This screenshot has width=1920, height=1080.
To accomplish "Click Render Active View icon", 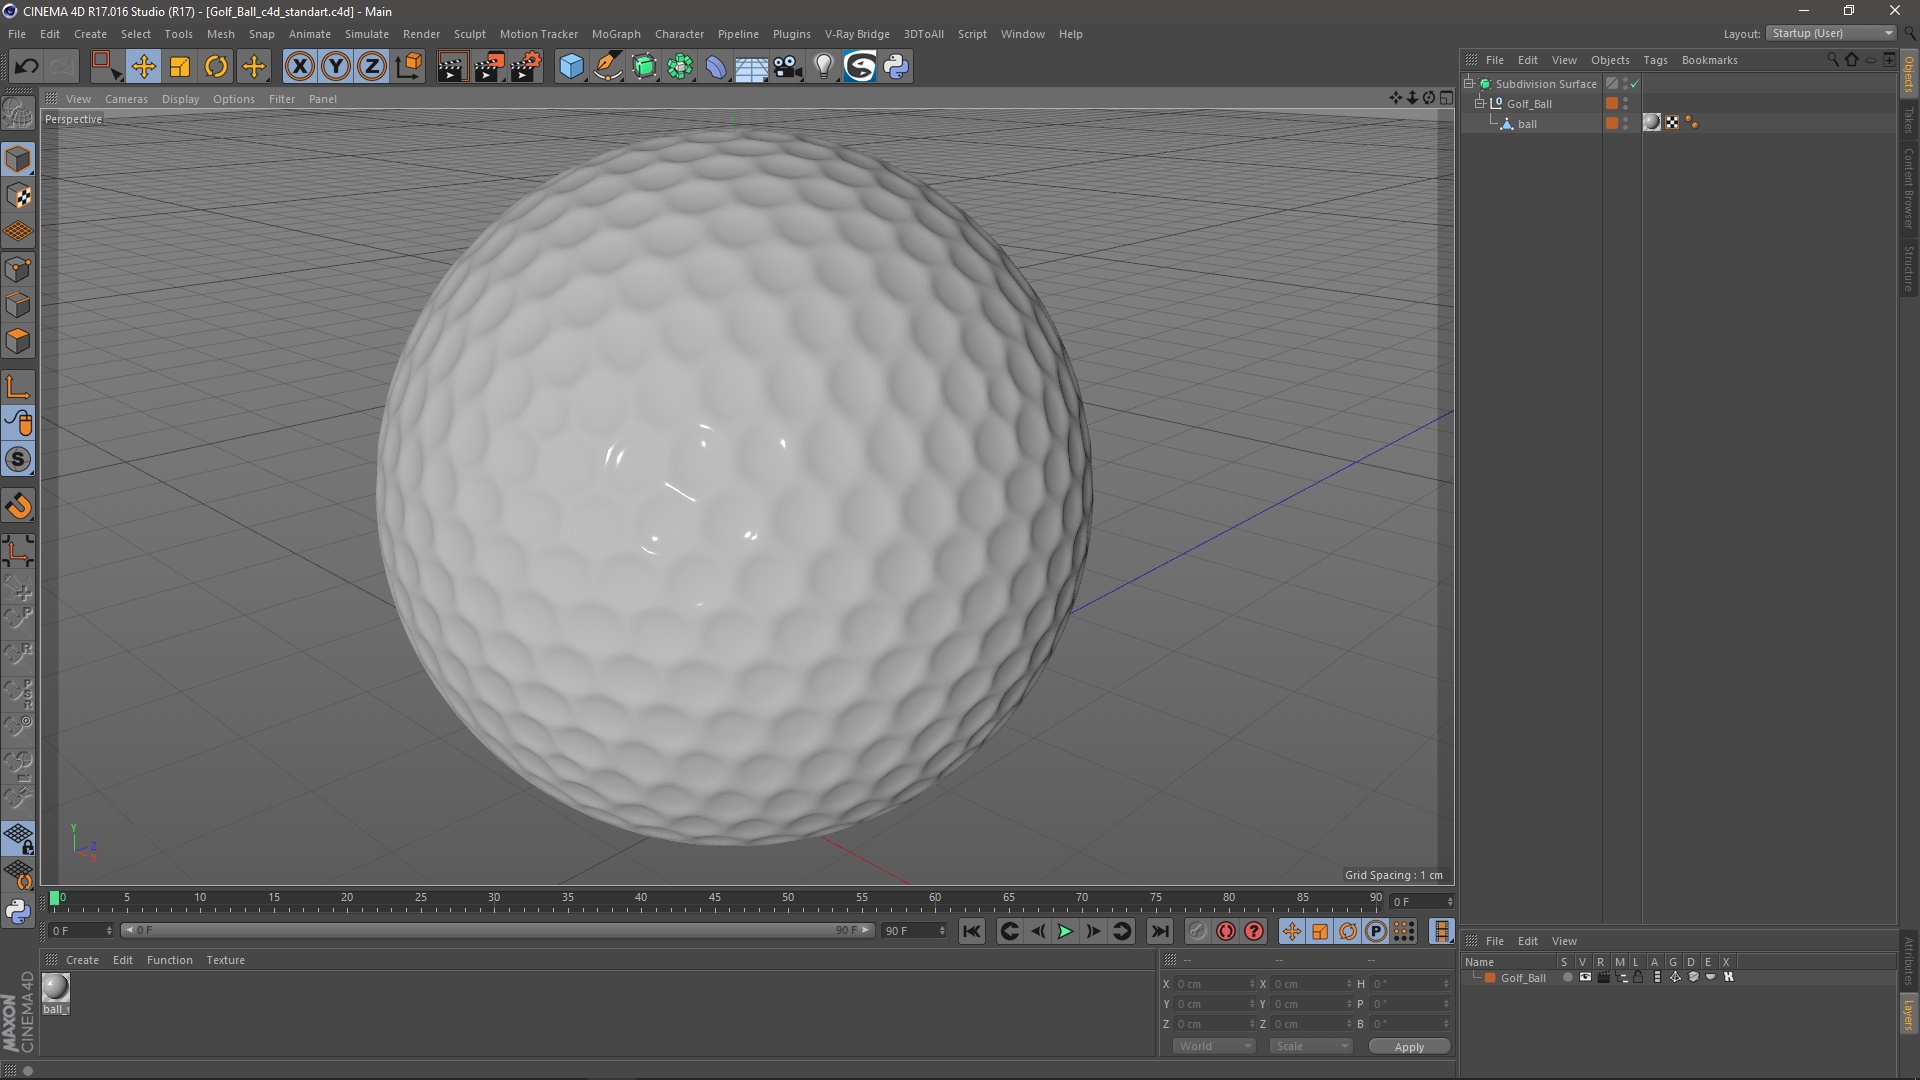I will [x=451, y=67].
